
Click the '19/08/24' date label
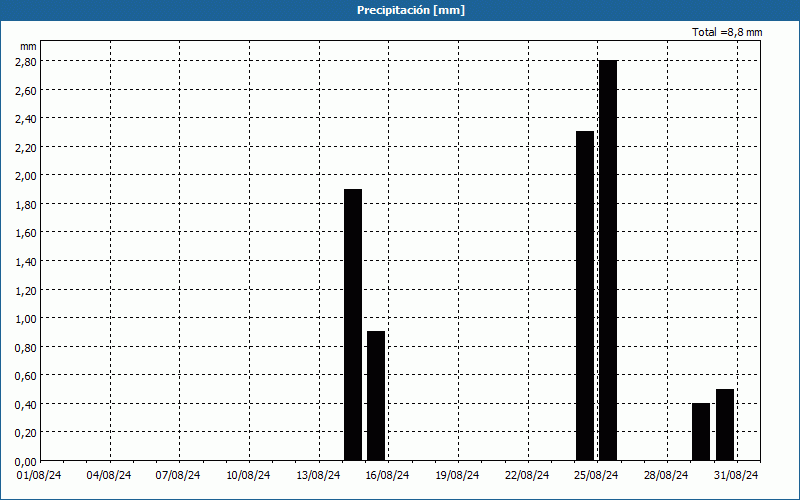457,475
